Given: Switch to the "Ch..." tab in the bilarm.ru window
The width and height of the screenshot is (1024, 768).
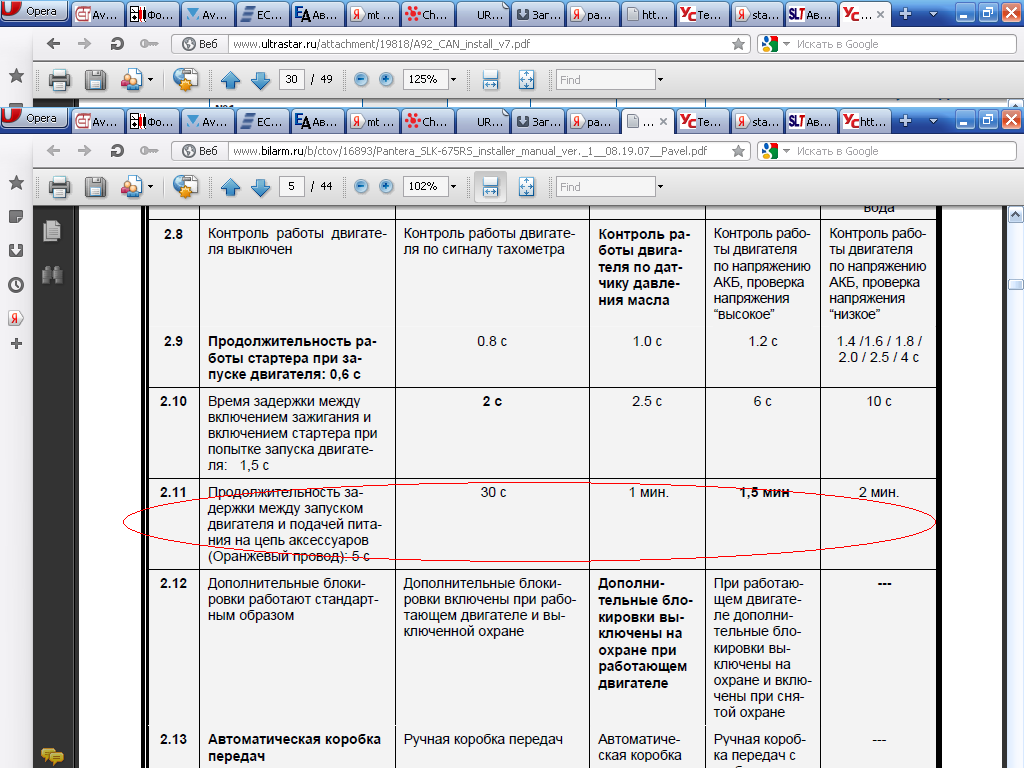Looking at the screenshot, I should click(427, 121).
